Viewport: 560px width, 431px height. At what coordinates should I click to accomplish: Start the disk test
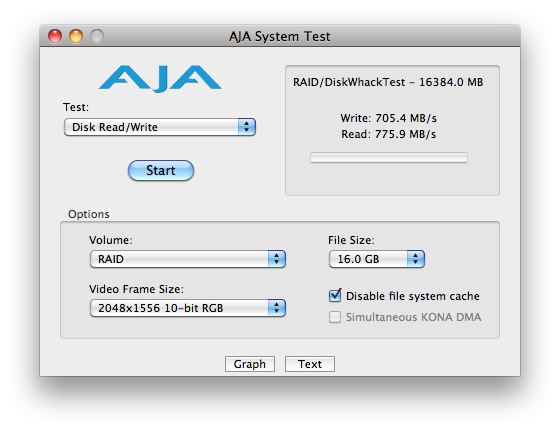pos(161,170)
